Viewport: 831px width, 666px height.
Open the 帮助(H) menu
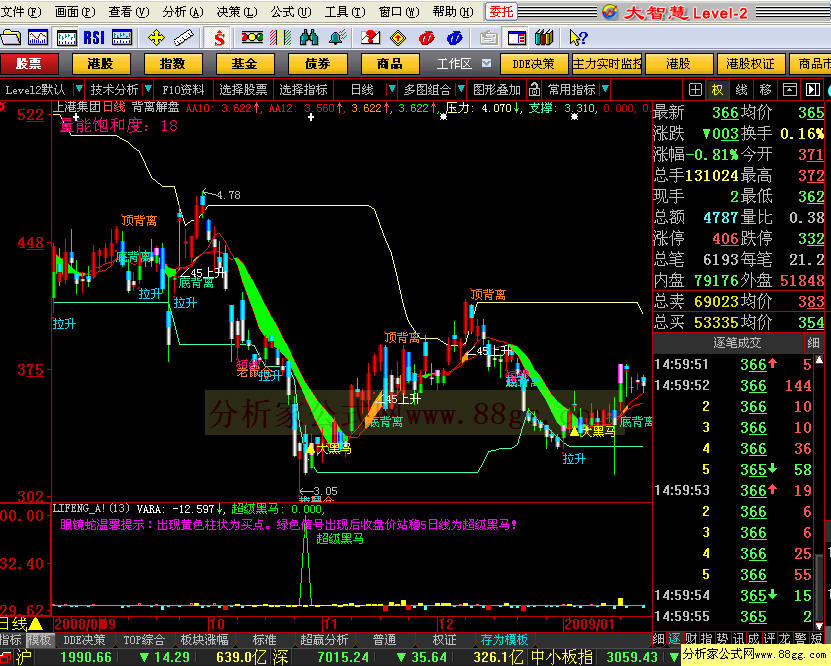pyautogui.click(x=453, y=12)
